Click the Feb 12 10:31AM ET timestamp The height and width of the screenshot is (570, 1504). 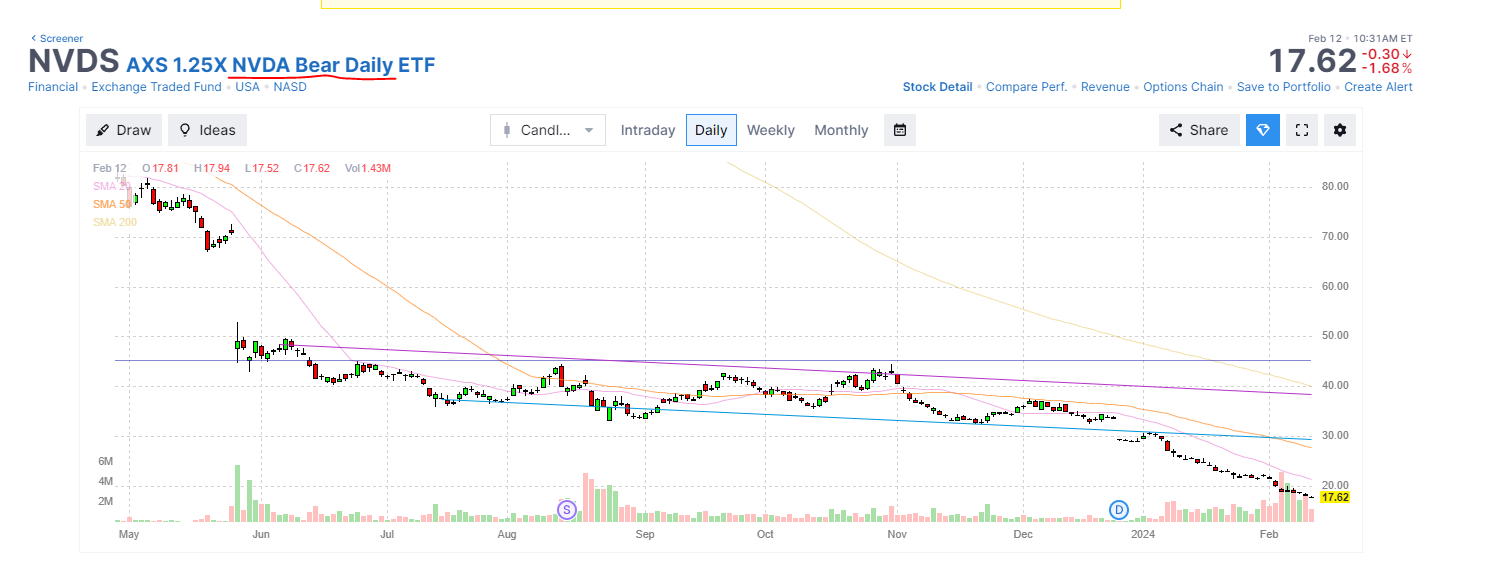1360,38
